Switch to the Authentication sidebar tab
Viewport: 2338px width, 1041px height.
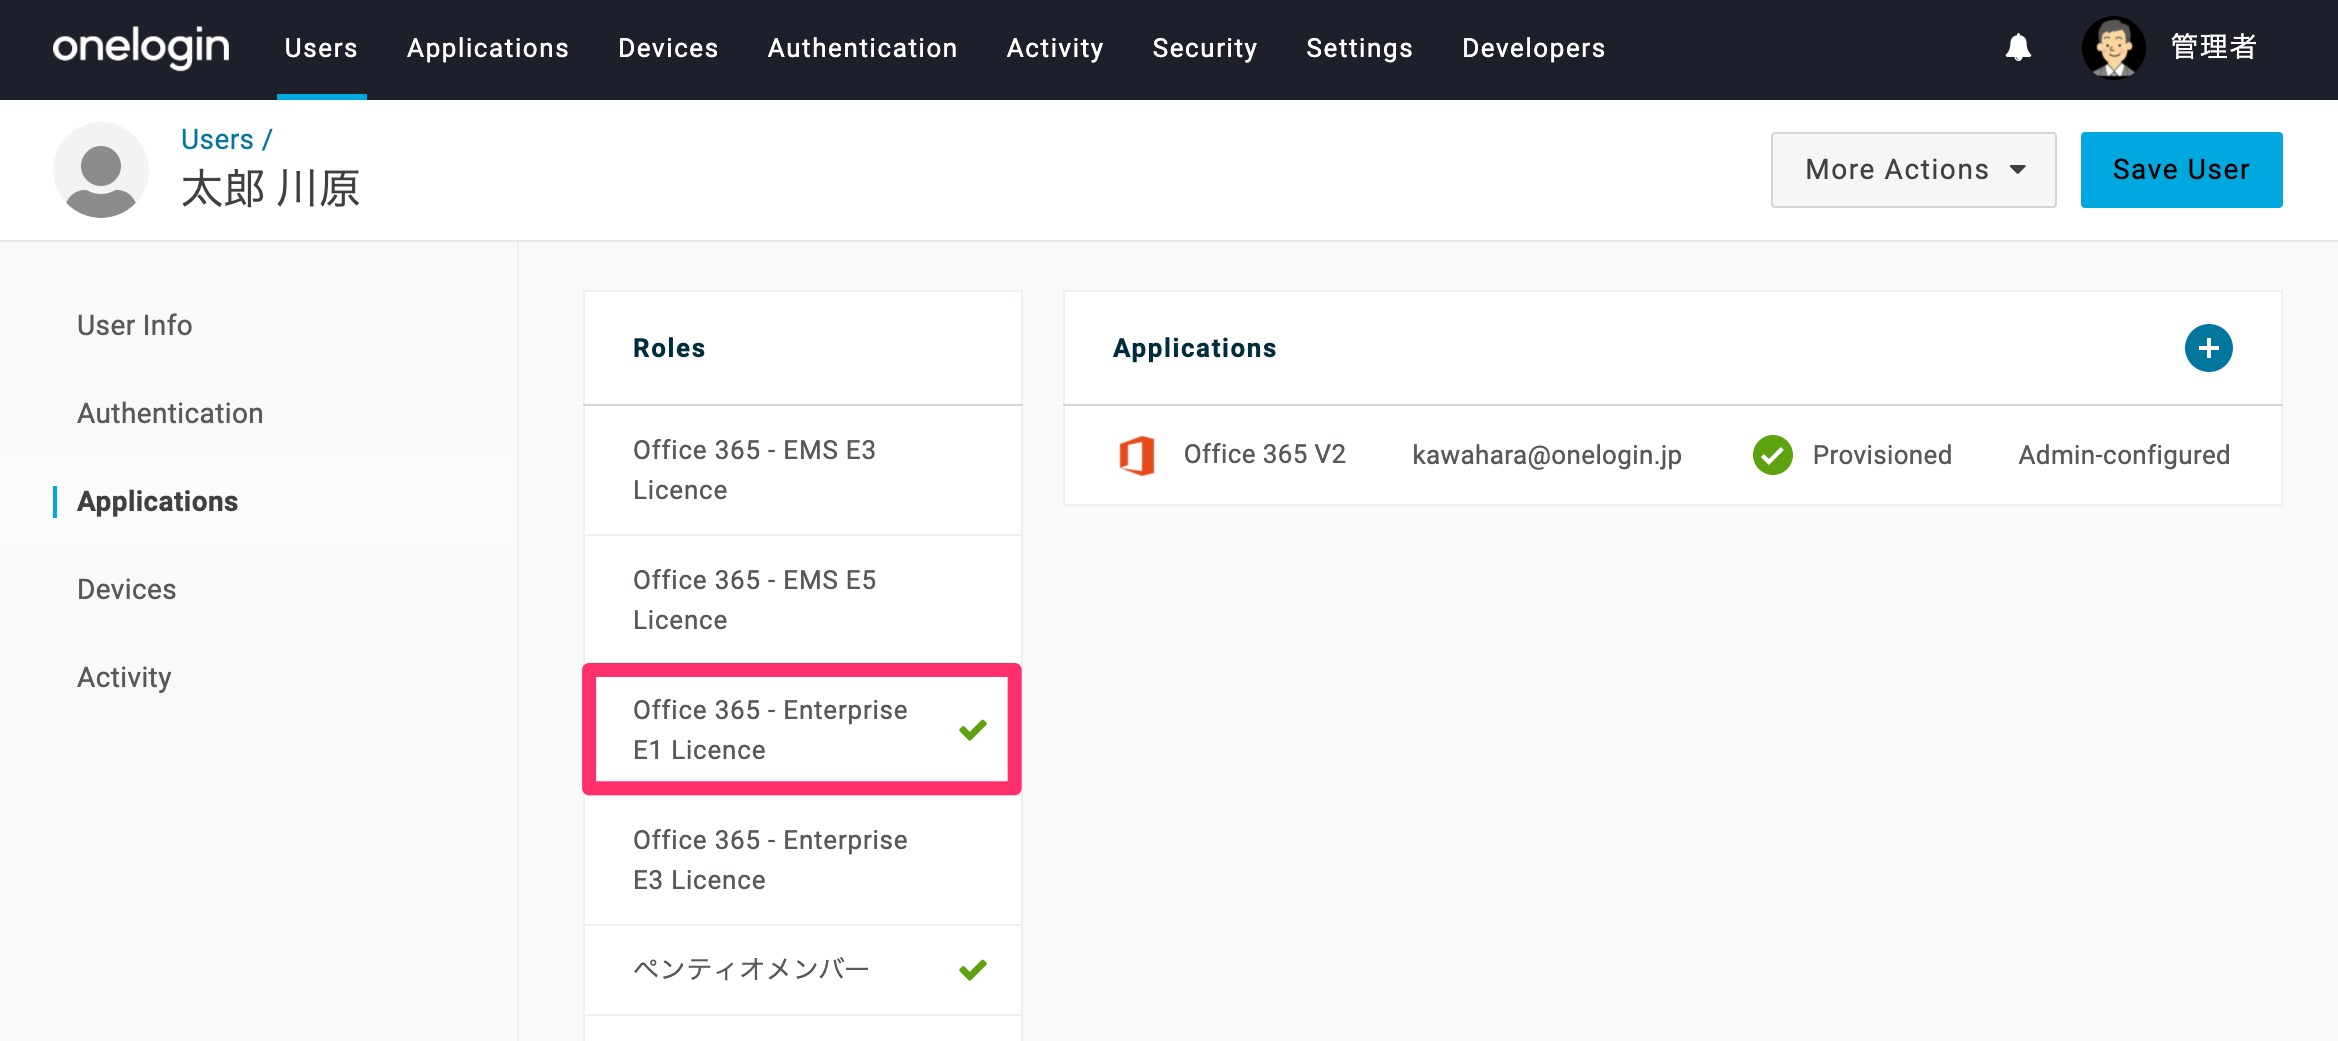[x=170, y=413]
